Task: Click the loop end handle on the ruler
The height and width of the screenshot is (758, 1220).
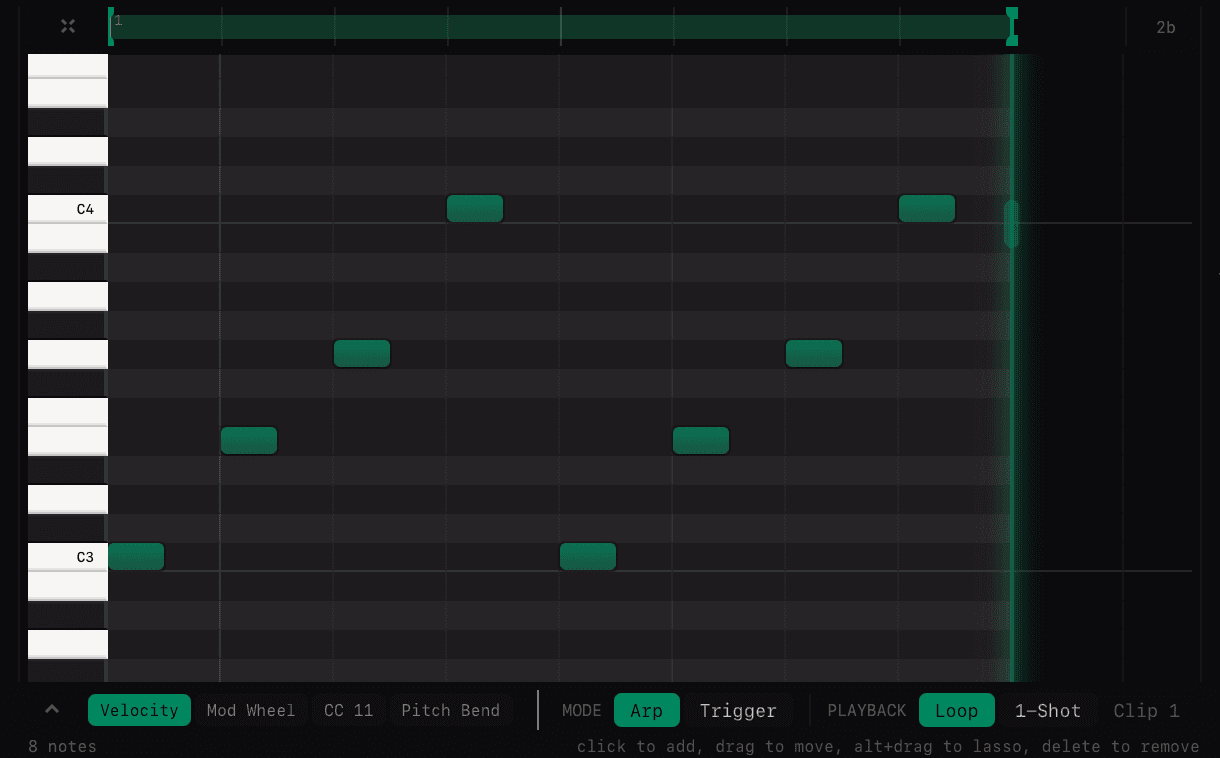Action: (x=1012, y=26)
